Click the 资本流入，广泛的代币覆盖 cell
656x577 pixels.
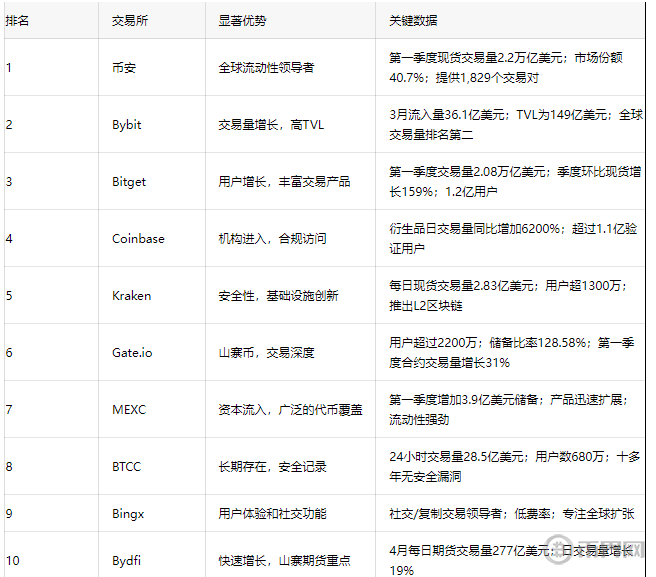290,409
